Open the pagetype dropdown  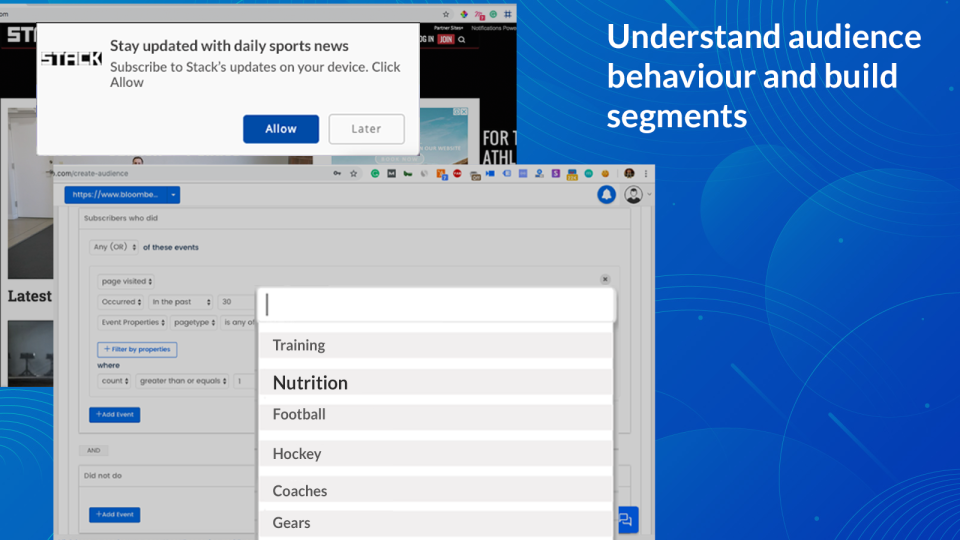(x=193, y=323)
